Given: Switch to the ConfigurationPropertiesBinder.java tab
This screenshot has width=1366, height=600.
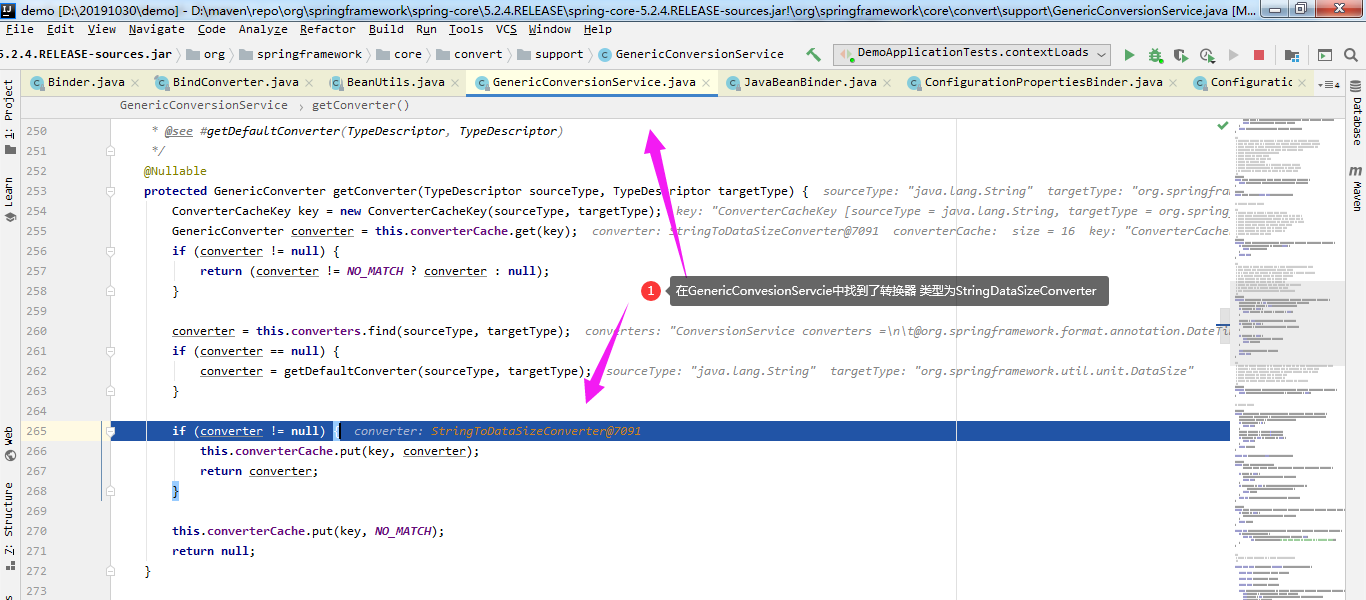Looking at the screenshot, I should (x=1044, y=83).
